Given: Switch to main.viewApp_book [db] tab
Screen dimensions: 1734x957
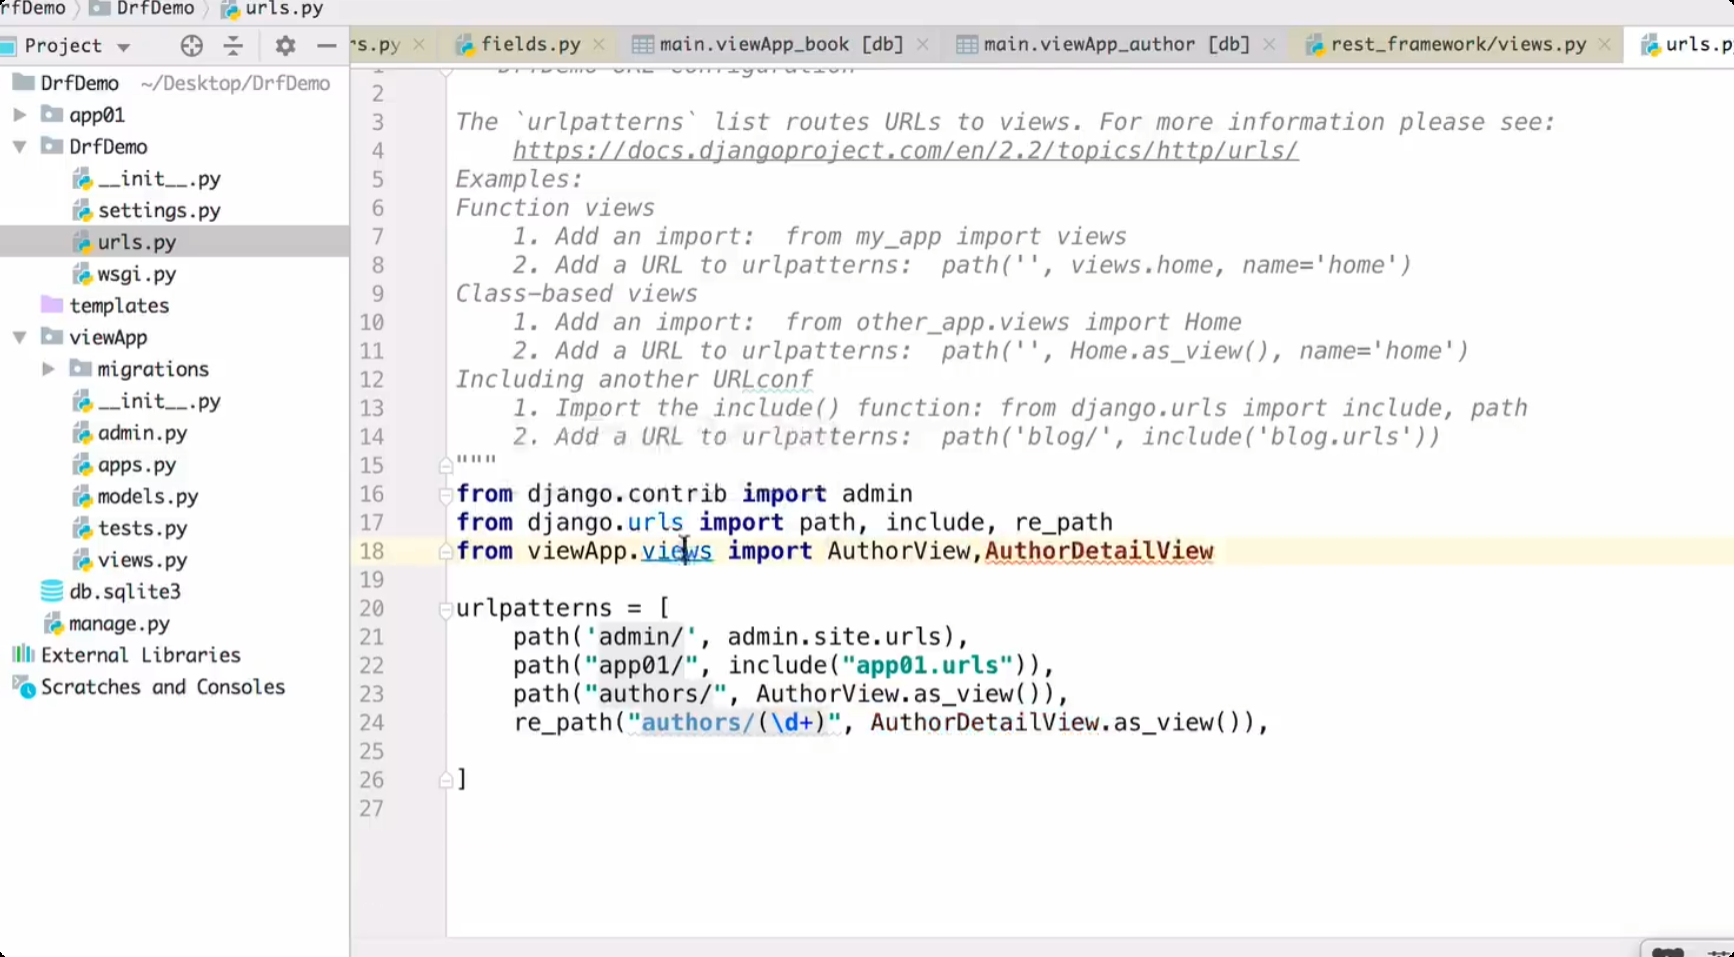Looking at the screenshot, I should [x=781, y=44].
